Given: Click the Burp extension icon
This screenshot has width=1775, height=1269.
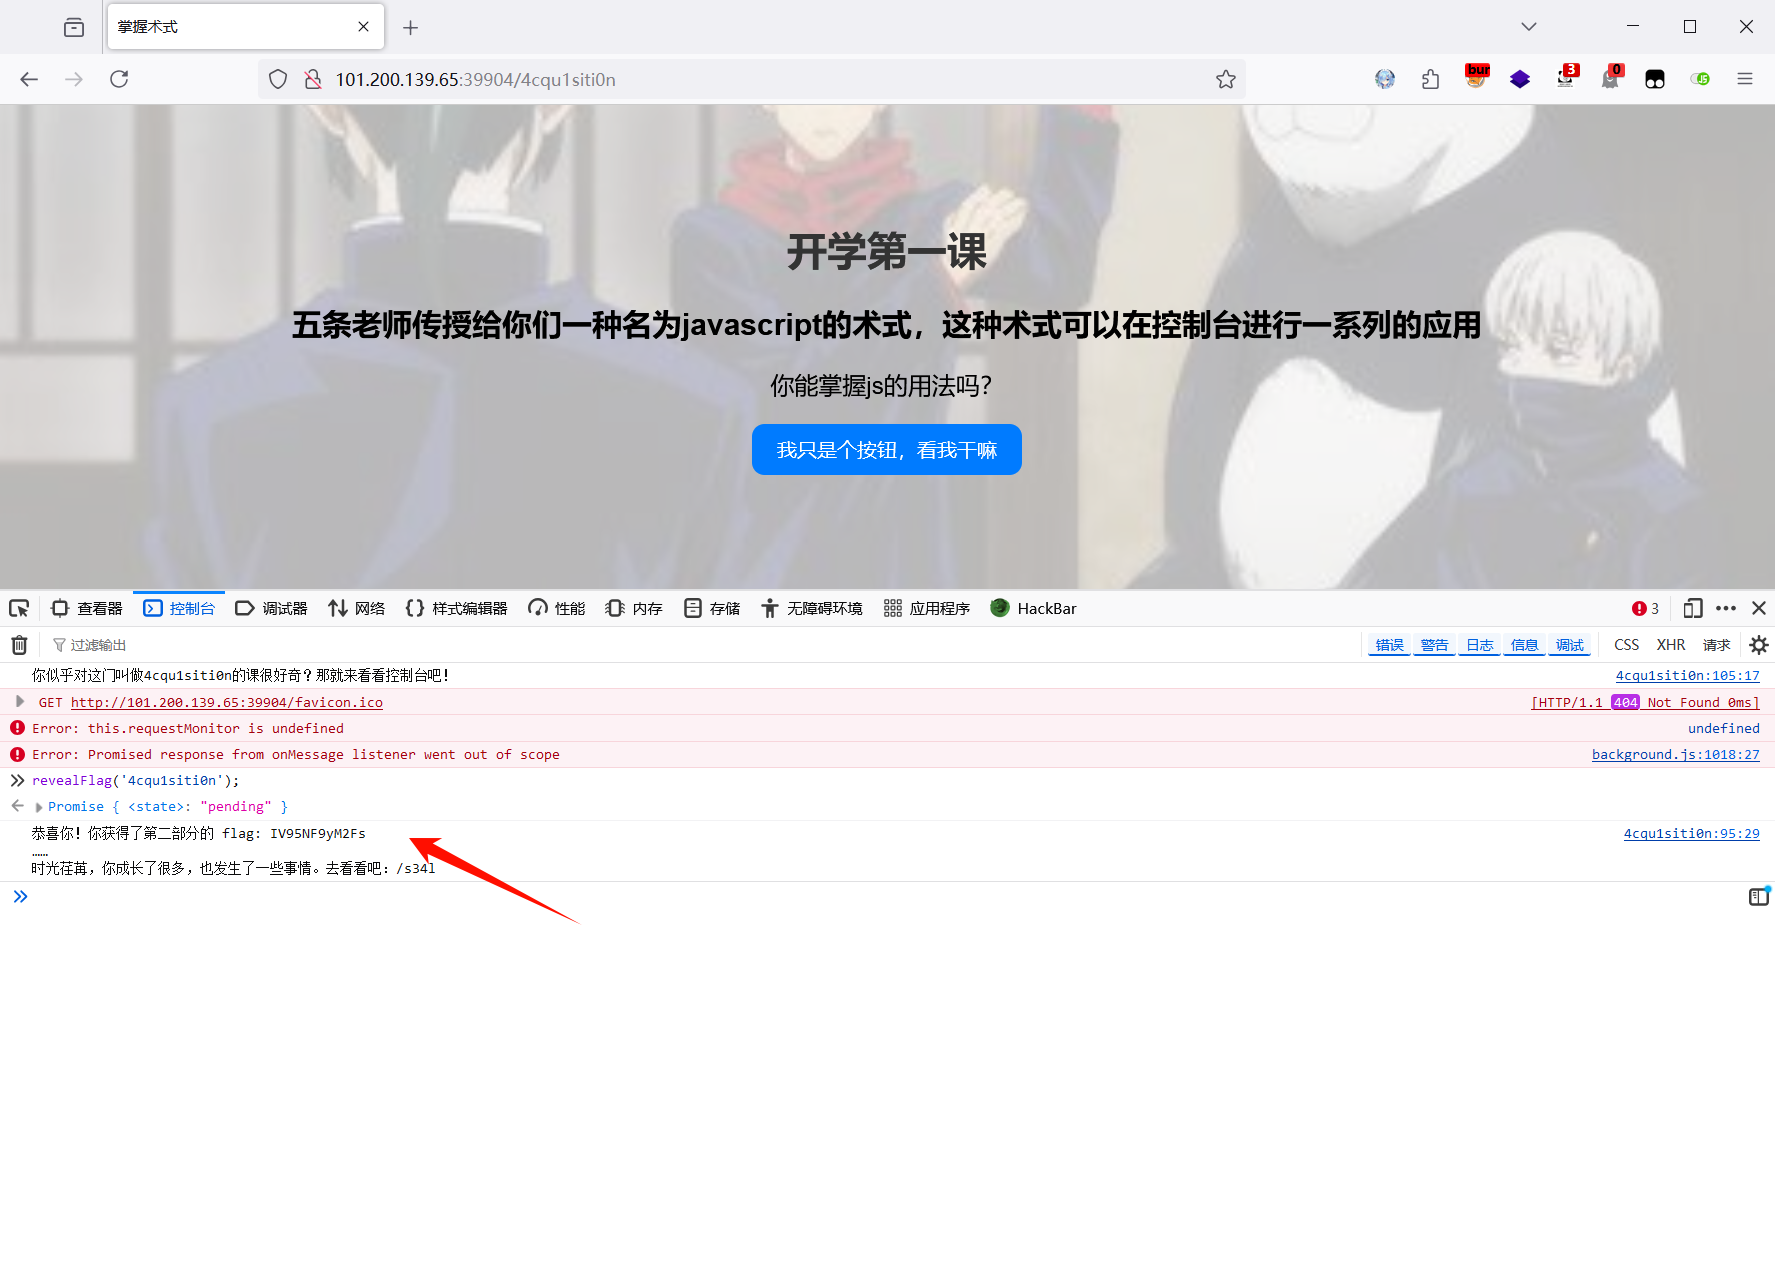Looking at the screenshot, I should coord(1476,77).
